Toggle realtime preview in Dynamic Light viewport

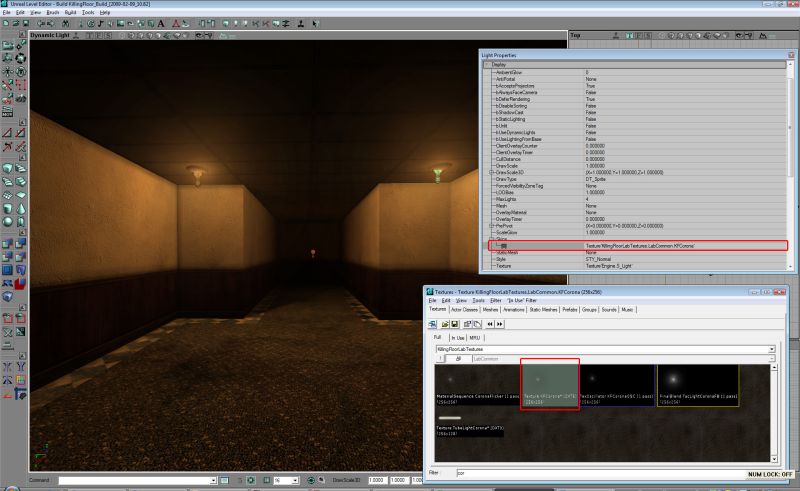tap(76, 35)
